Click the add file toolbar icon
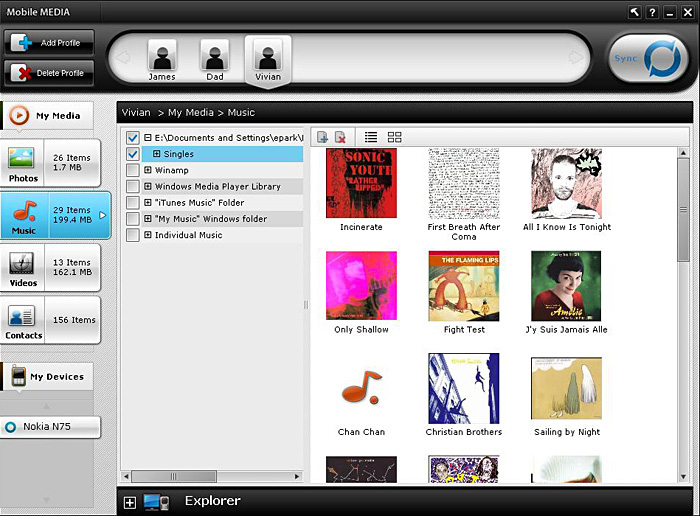Viewport: 700px width, 516px height. pyautogui.click(x=322, y=137)
